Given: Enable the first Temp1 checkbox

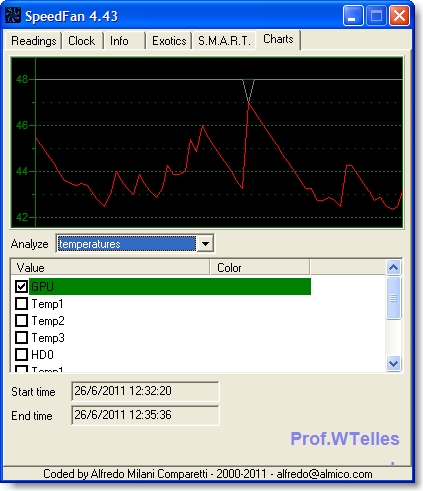Looking at the screenshot, I should click(x=22, y=304).
